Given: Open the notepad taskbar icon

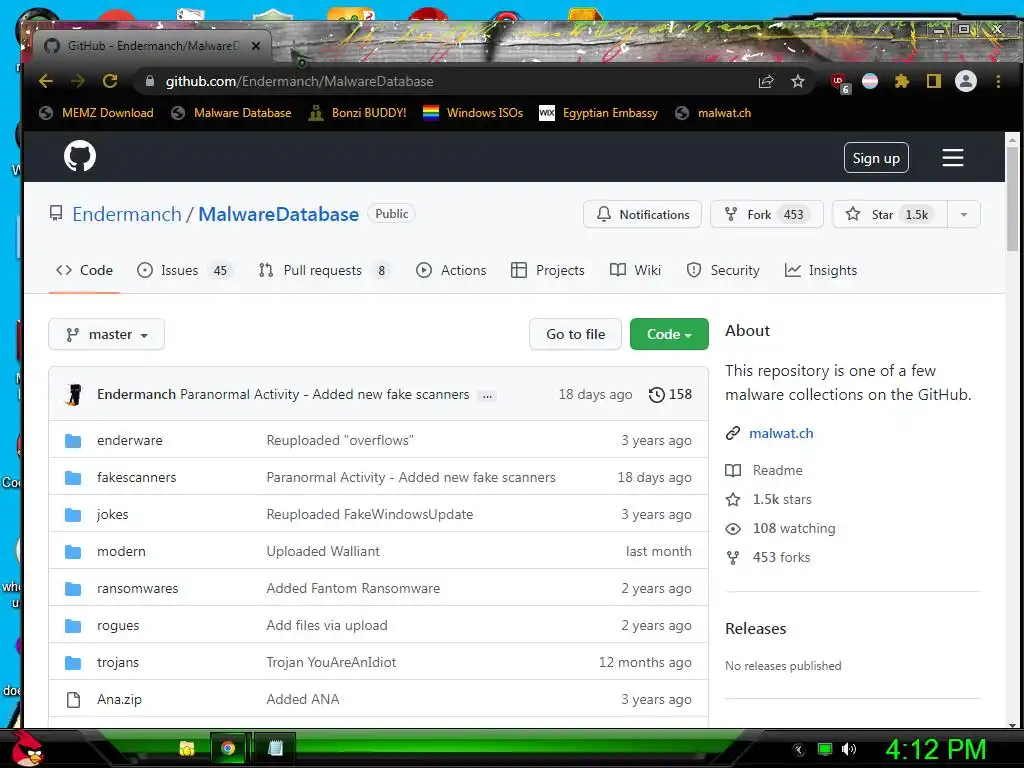Looking at the screenshot, I should (x=276, y=748).
